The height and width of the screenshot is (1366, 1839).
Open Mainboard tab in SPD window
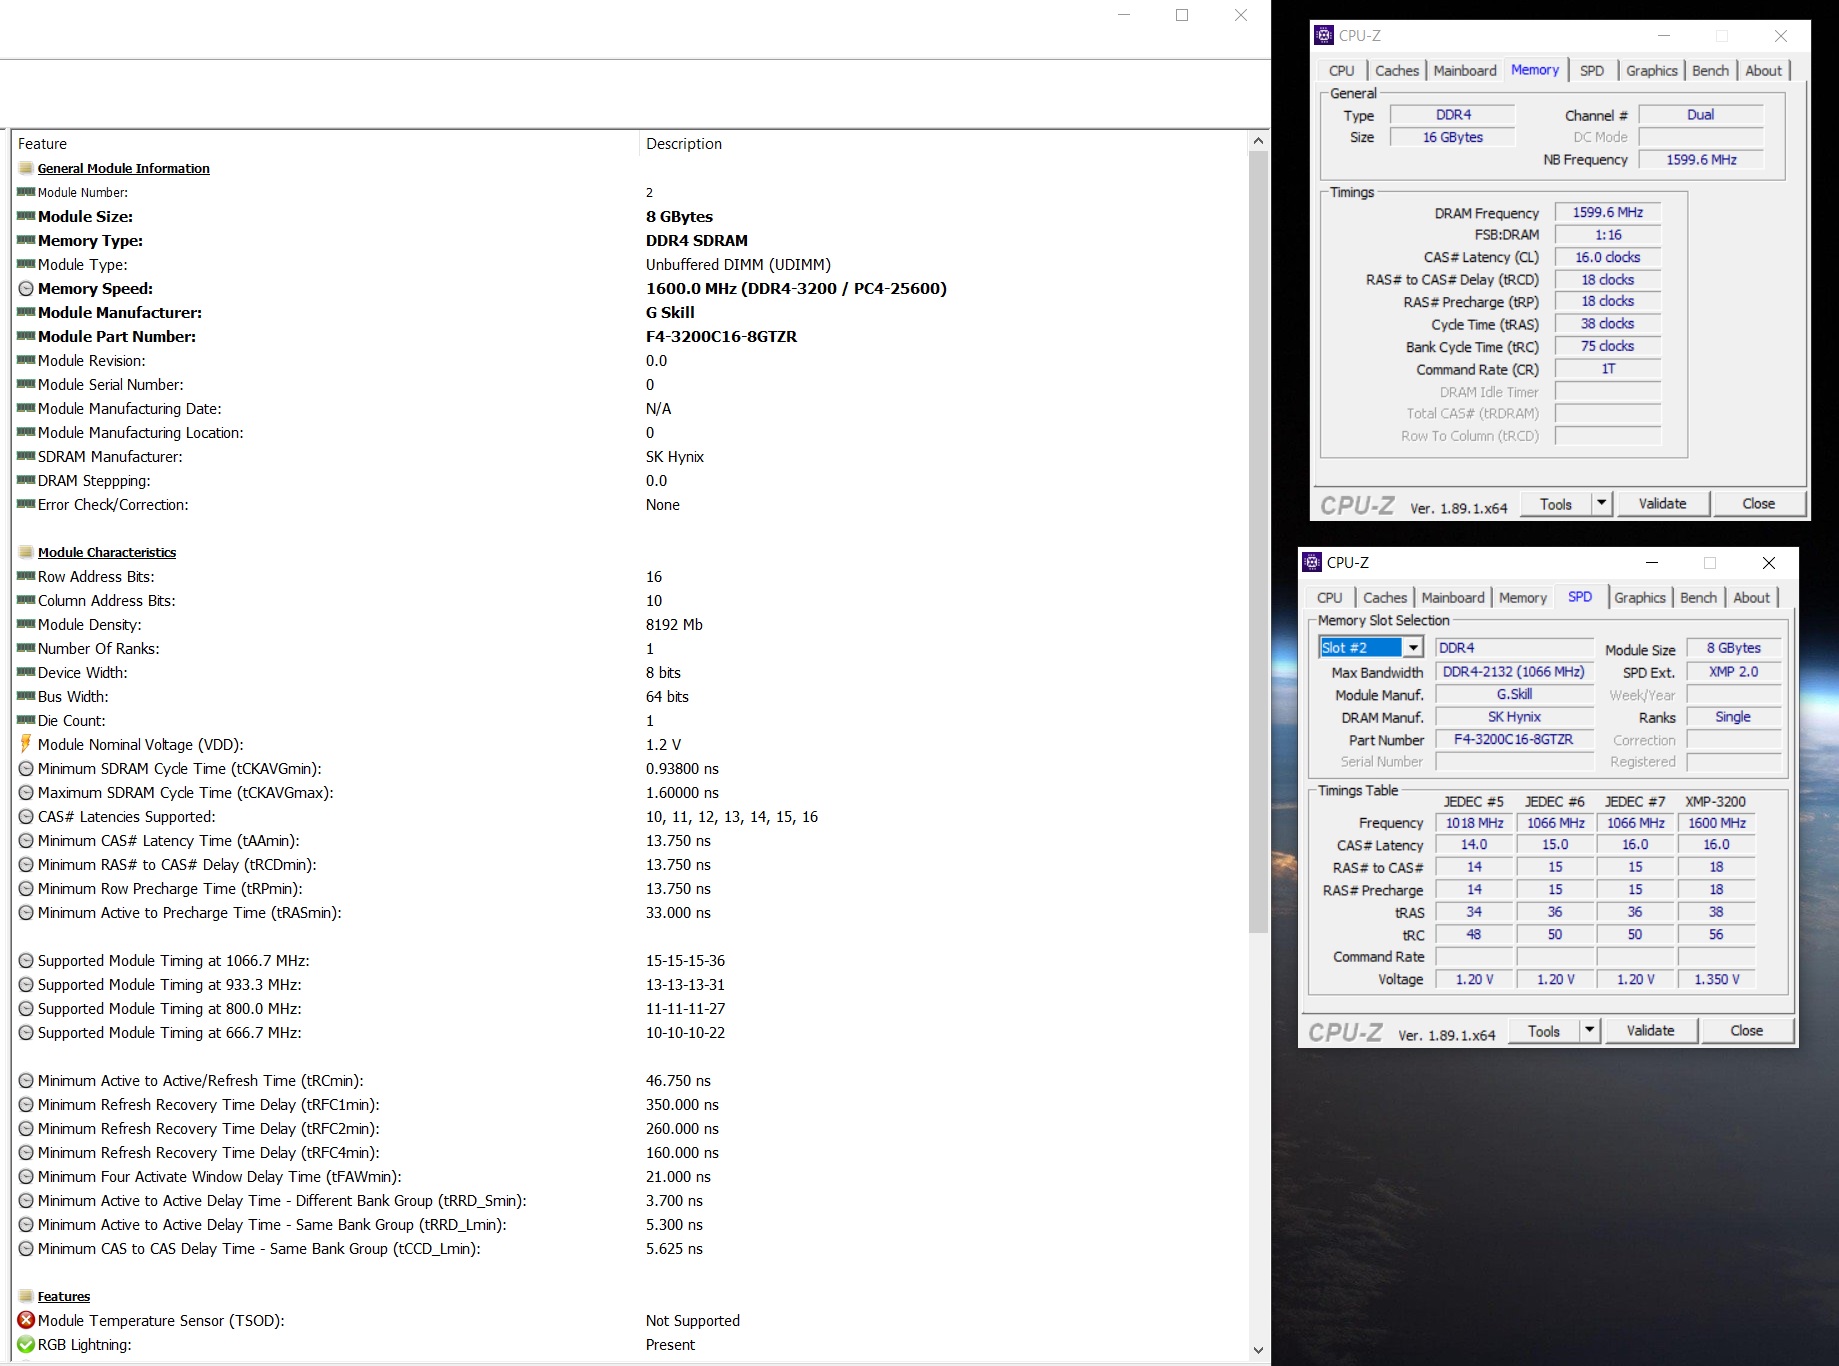pyautogui.click(x=1453, y=598)
